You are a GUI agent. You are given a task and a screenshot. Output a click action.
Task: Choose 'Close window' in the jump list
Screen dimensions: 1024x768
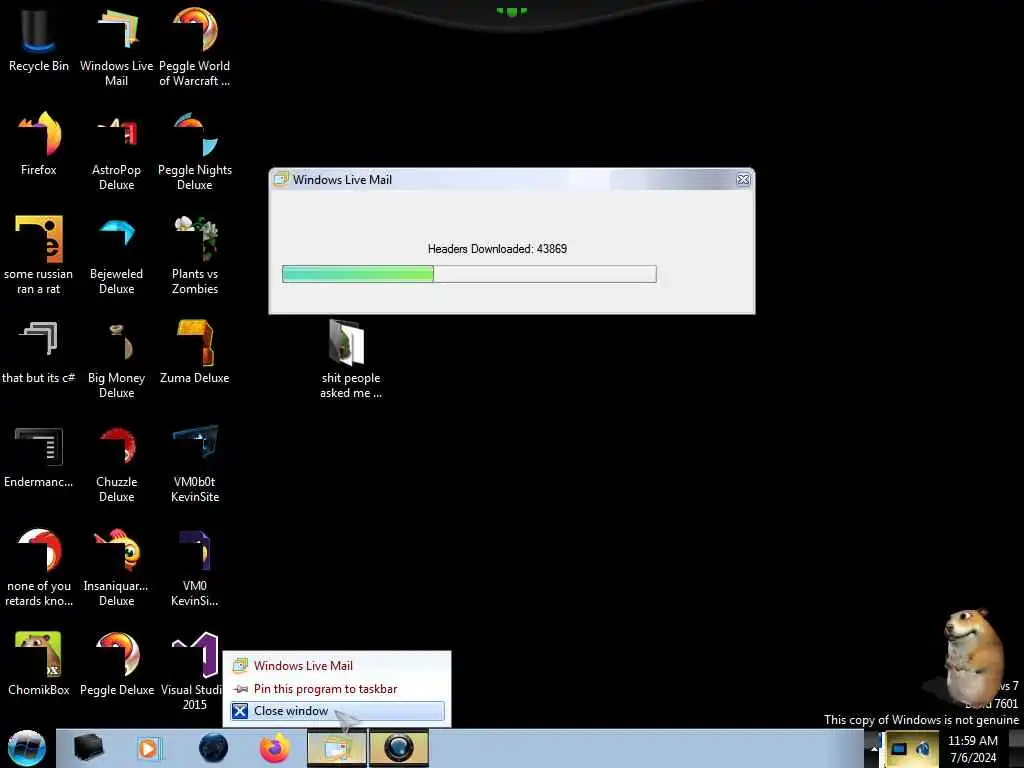click(x=337, y=711)
